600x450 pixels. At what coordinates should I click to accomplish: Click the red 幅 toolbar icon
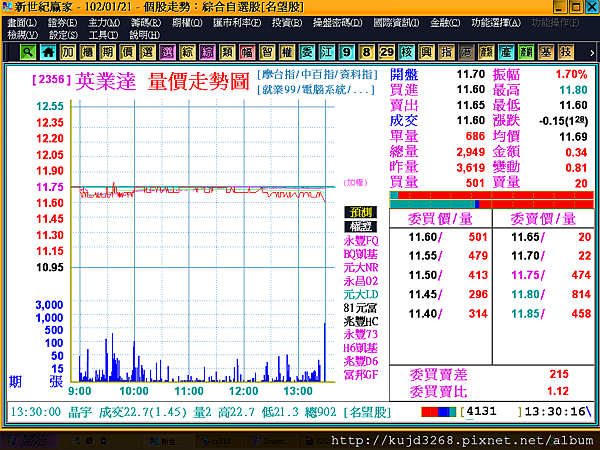point(247,52)
